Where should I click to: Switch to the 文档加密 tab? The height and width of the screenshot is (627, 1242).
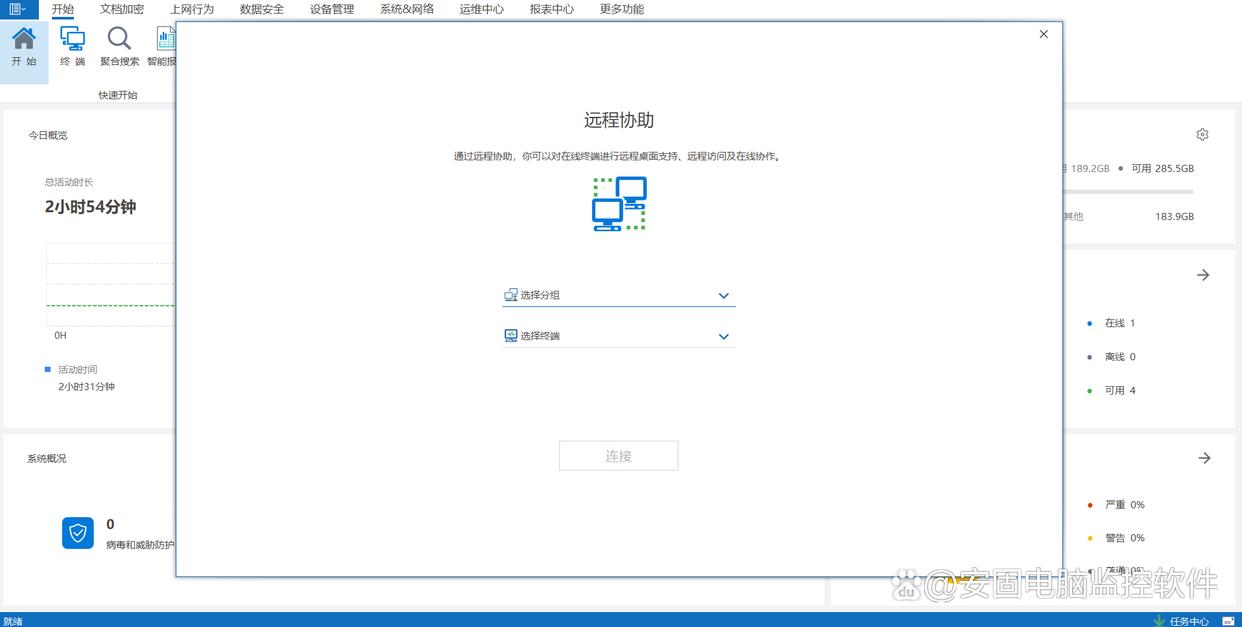tap(122, 9)
